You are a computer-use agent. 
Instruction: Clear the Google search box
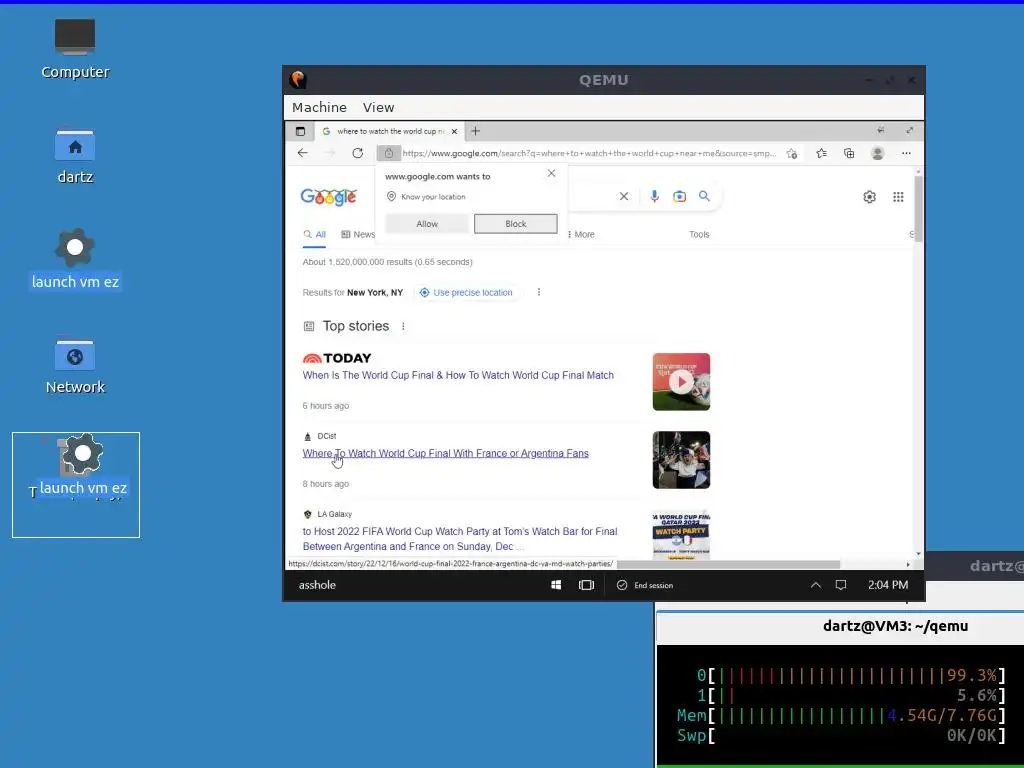pos(624,196)
